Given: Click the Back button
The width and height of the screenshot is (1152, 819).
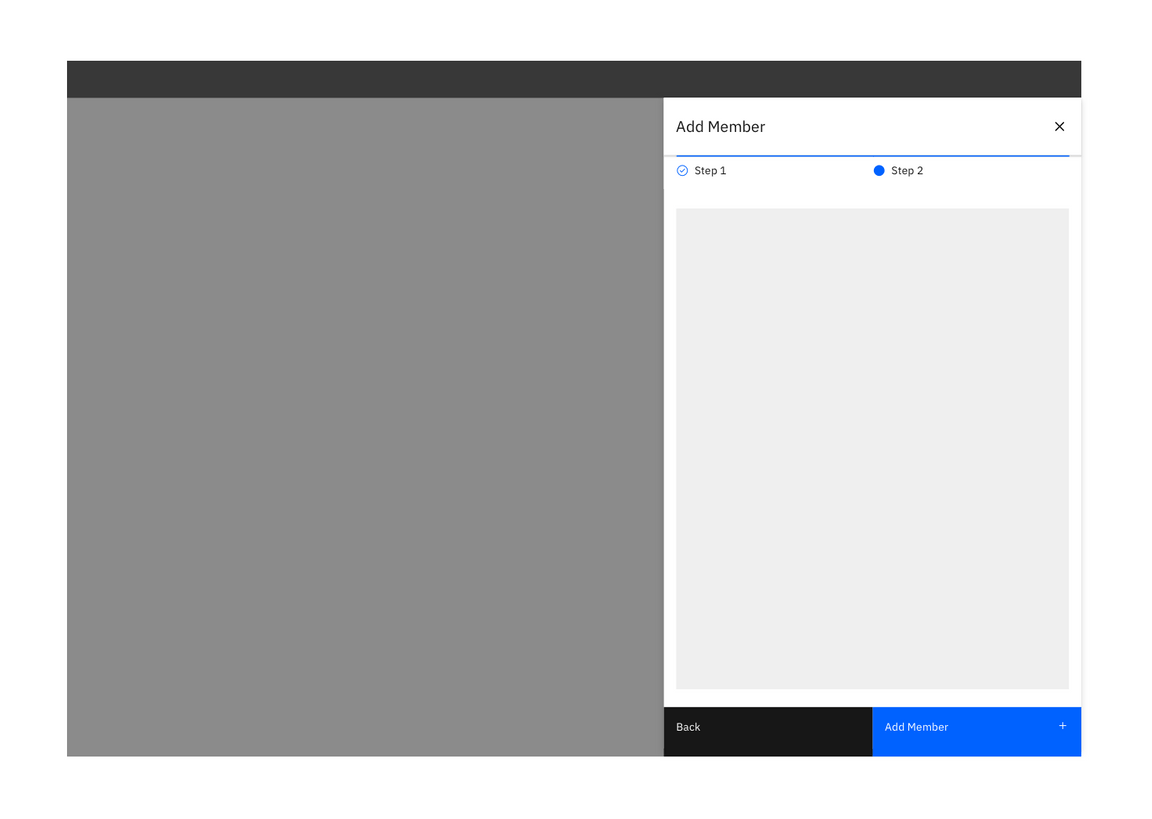Looking at the screenshot, I should click(767, 731).
